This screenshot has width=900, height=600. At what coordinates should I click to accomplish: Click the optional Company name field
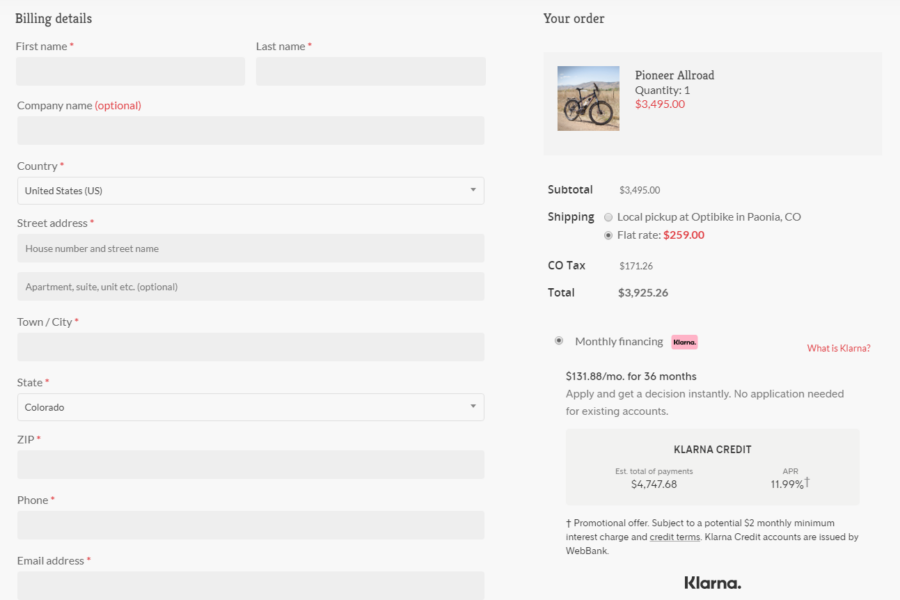pos(250,130)
